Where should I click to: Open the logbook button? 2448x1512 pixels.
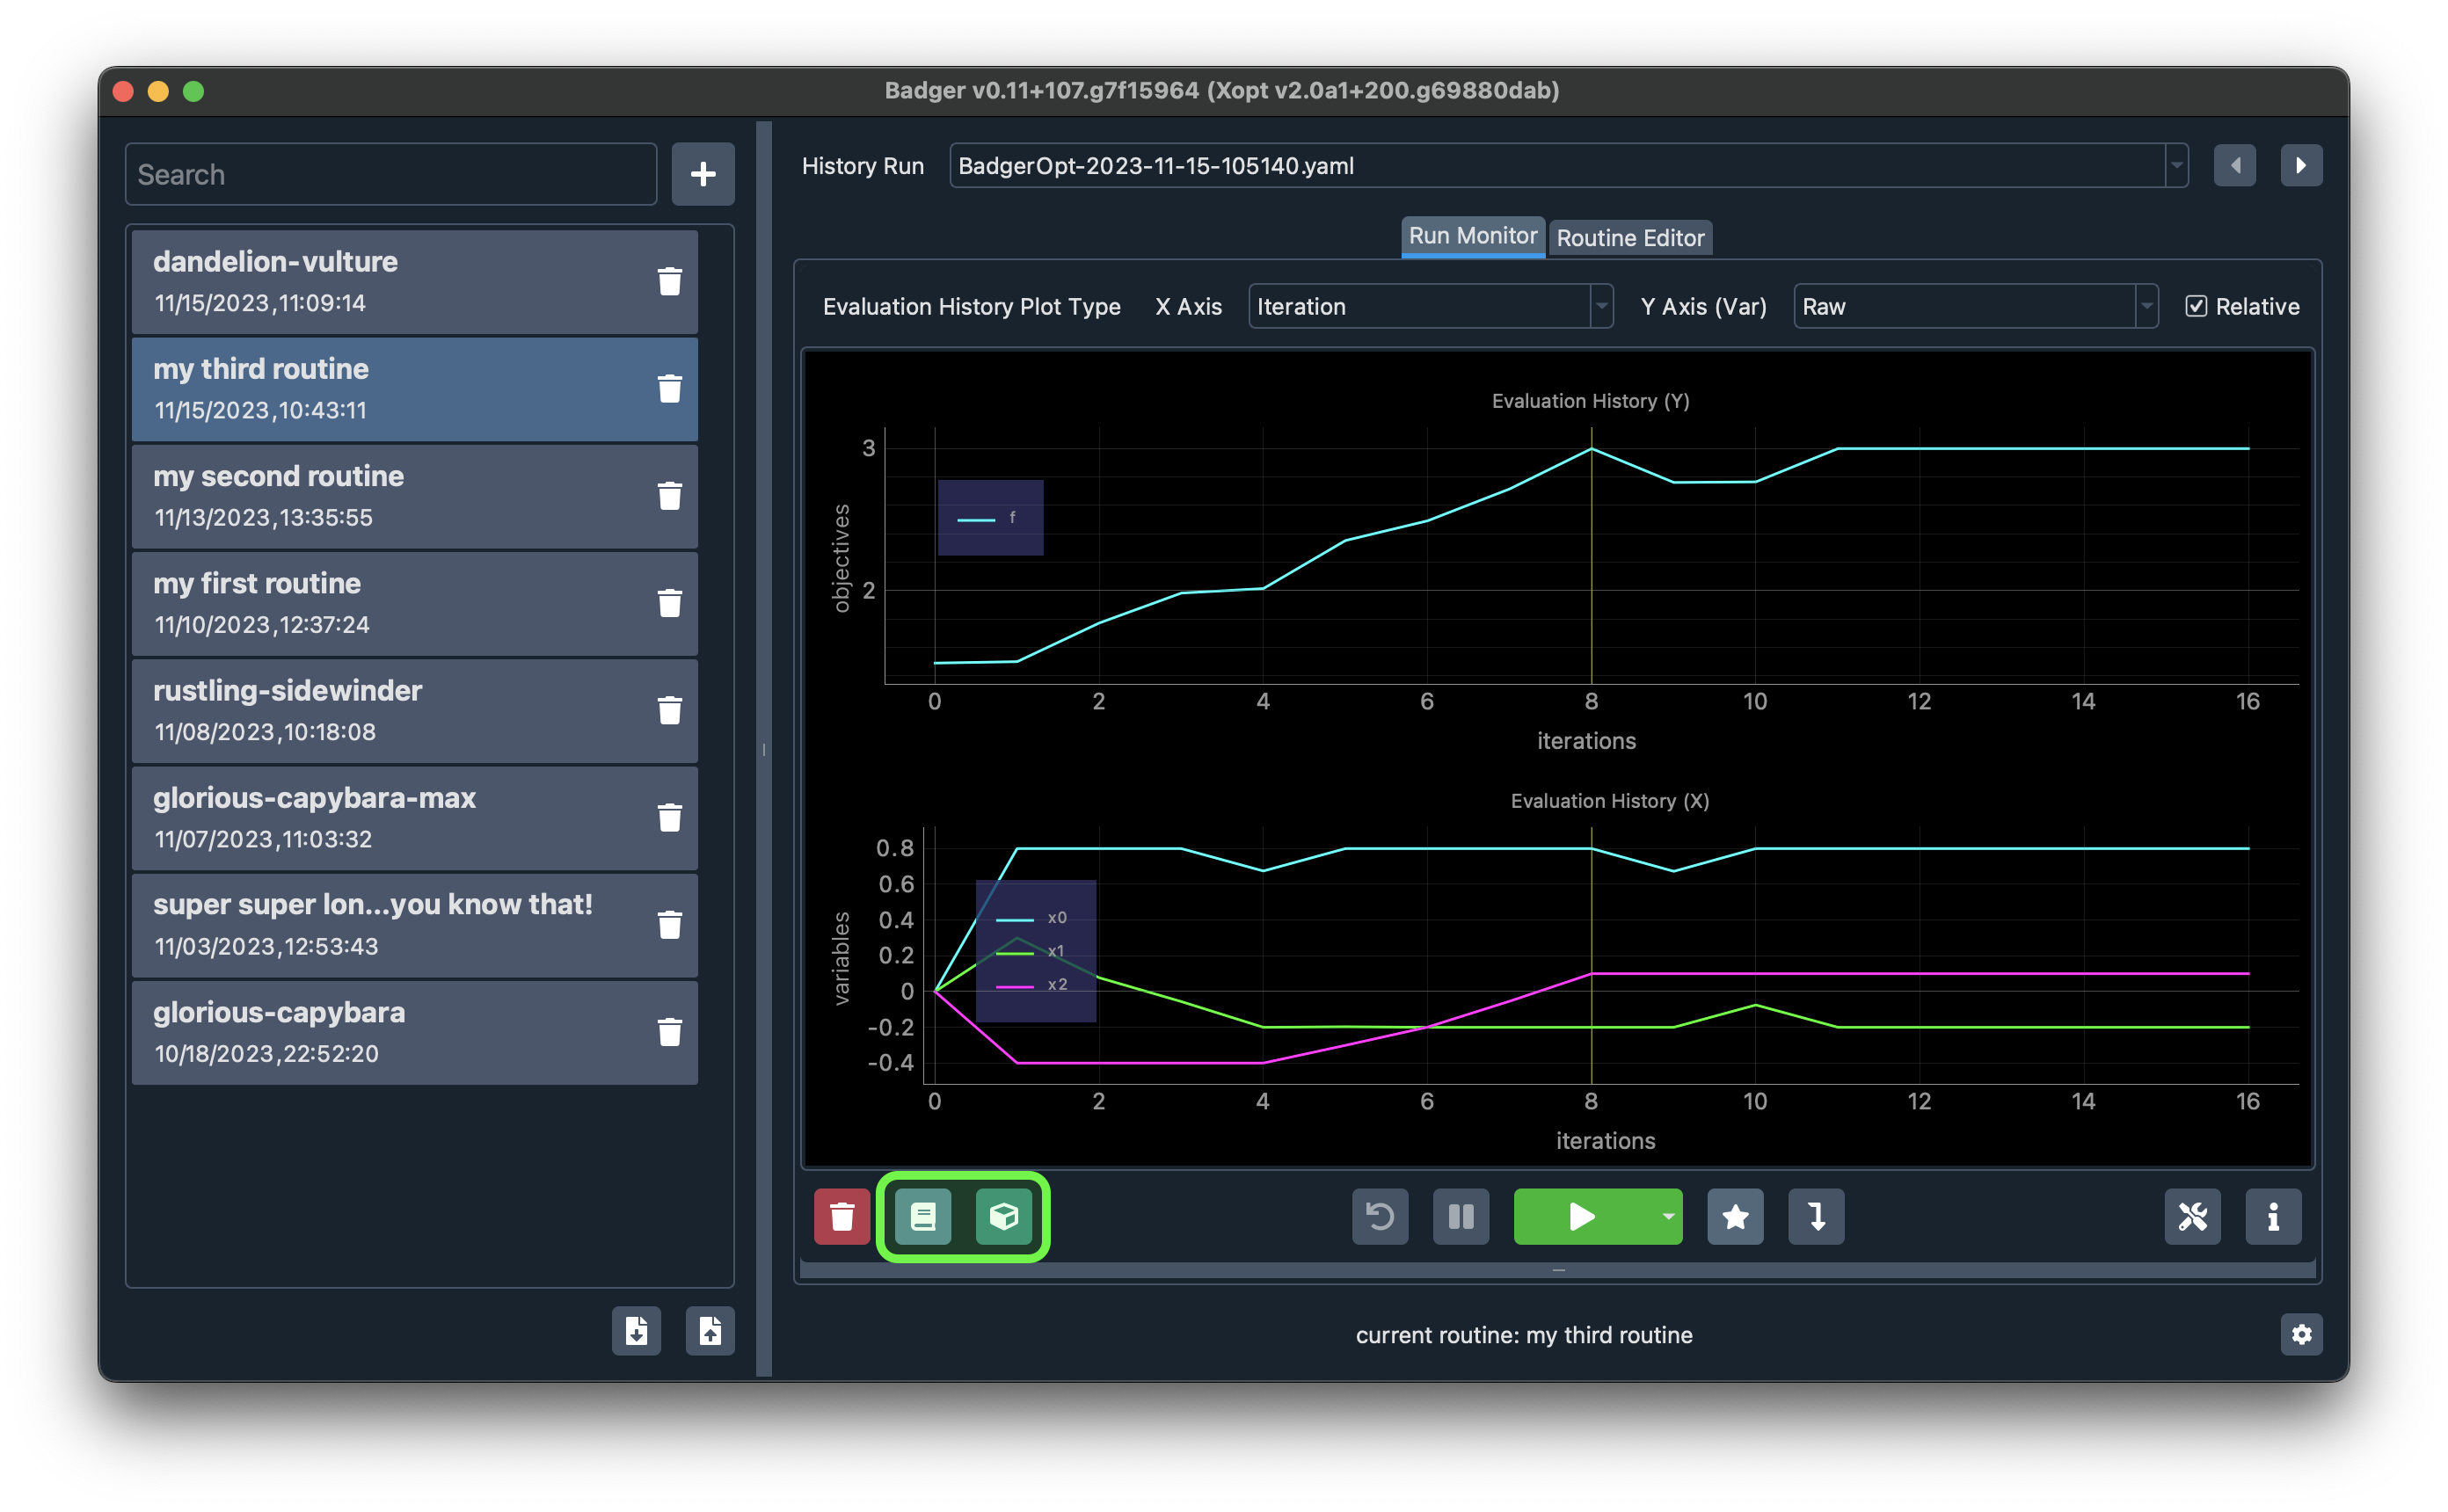click(x=923, y=1217)
